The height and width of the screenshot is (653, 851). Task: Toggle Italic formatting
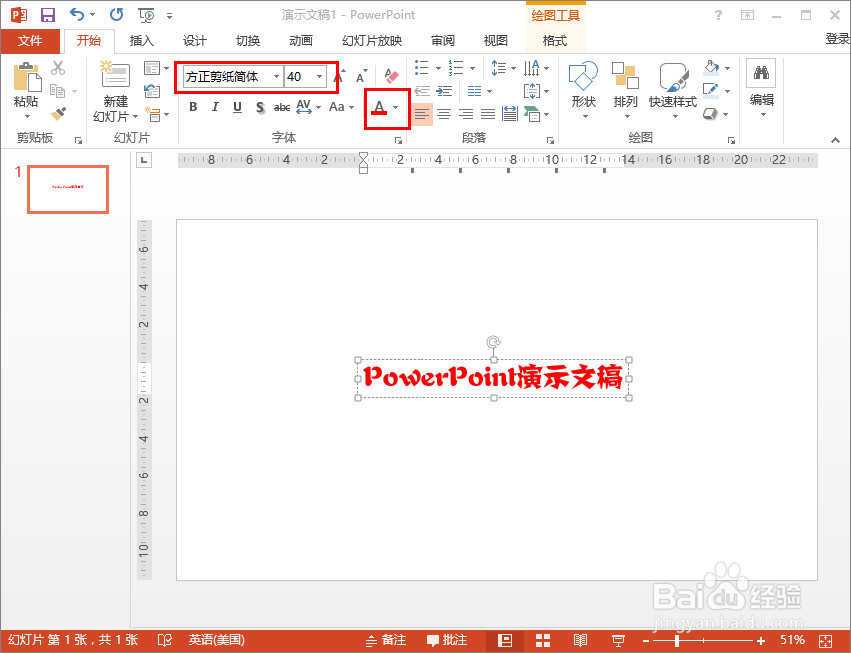tap(215, 107)
